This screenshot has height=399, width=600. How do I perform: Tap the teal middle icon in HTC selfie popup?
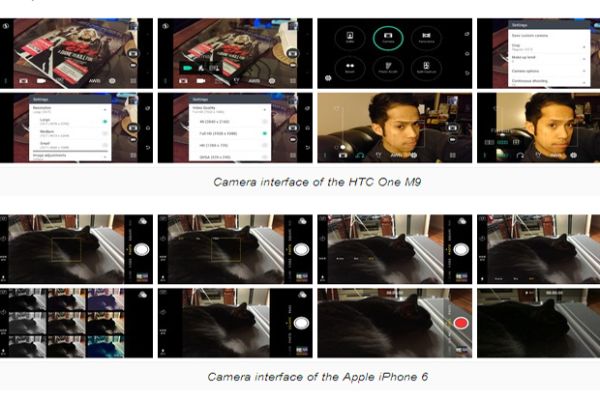502,142
